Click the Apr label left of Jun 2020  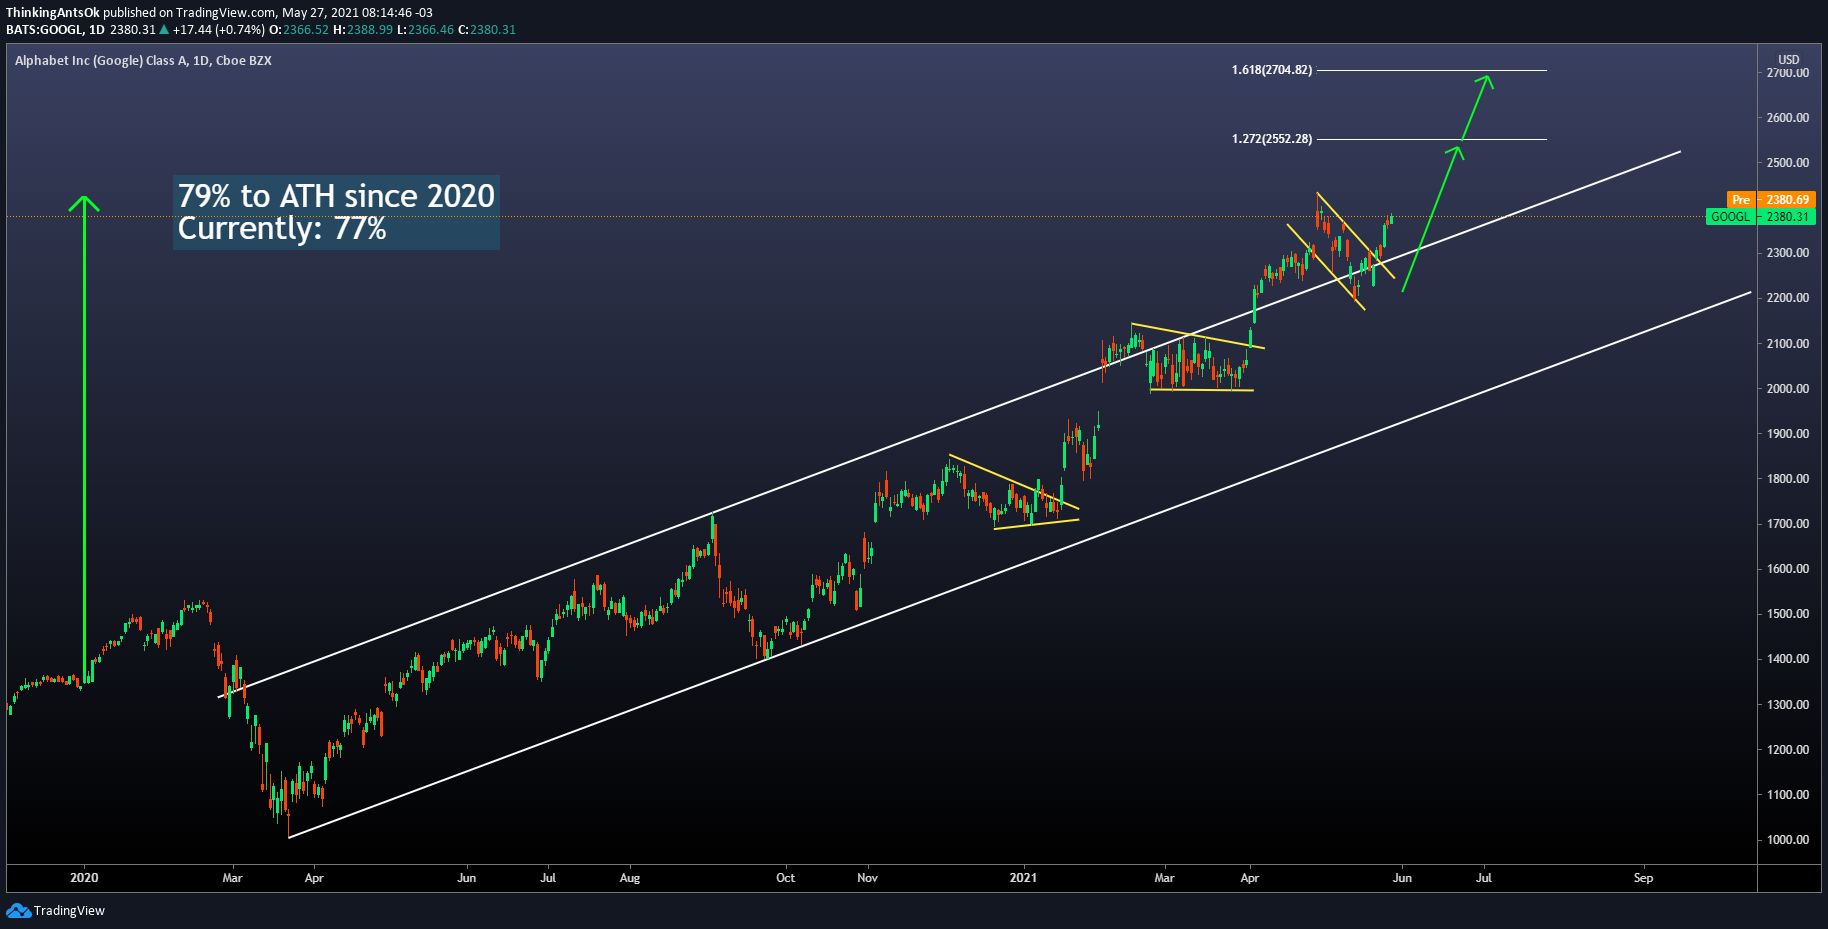click(x=314, y=878)
